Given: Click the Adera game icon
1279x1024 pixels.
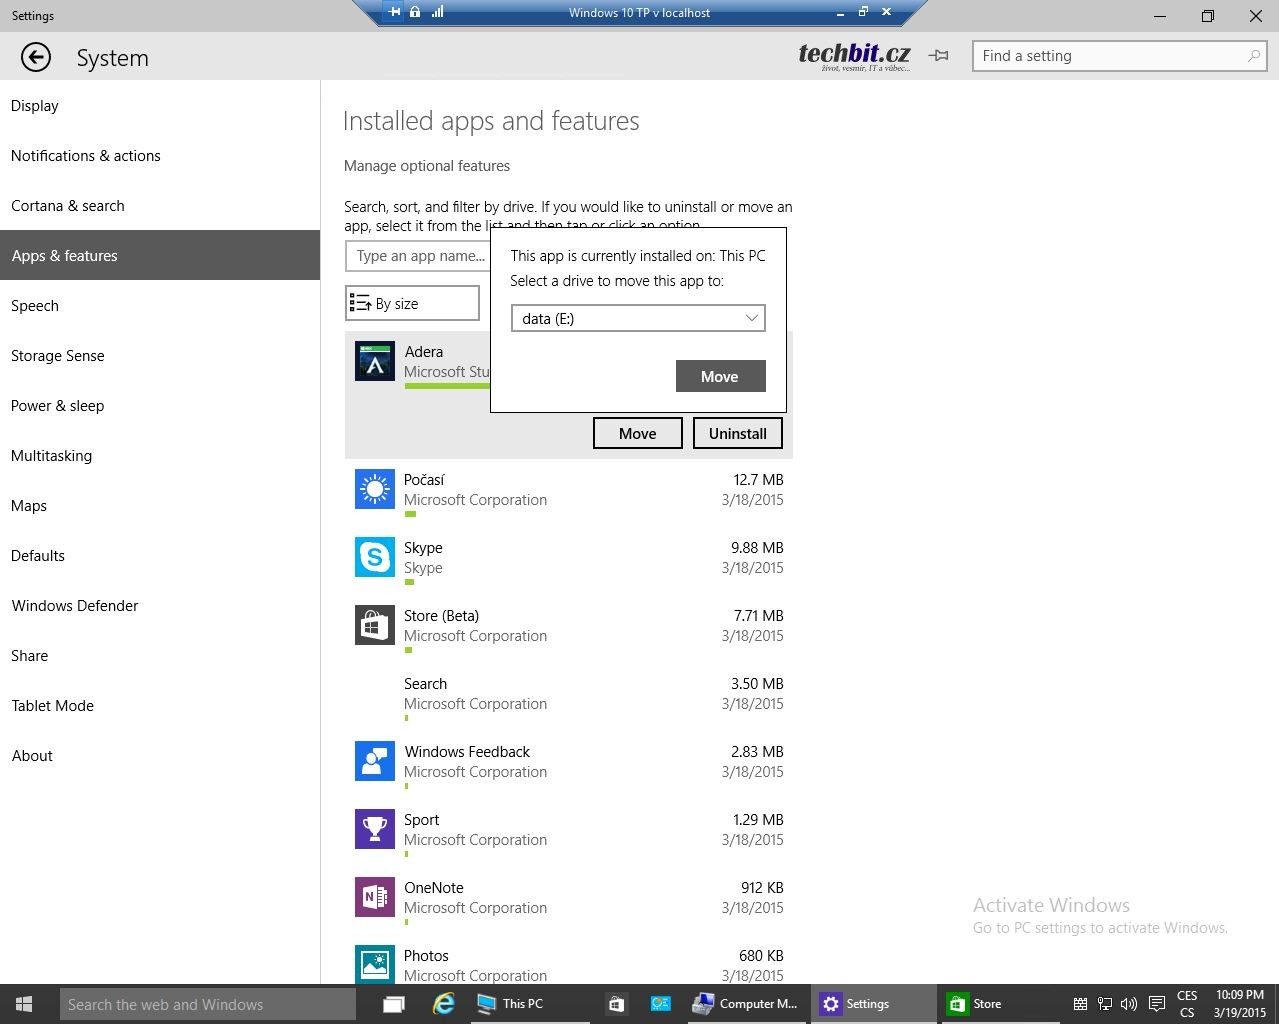Looking at the screenshot, I should 375,361.
